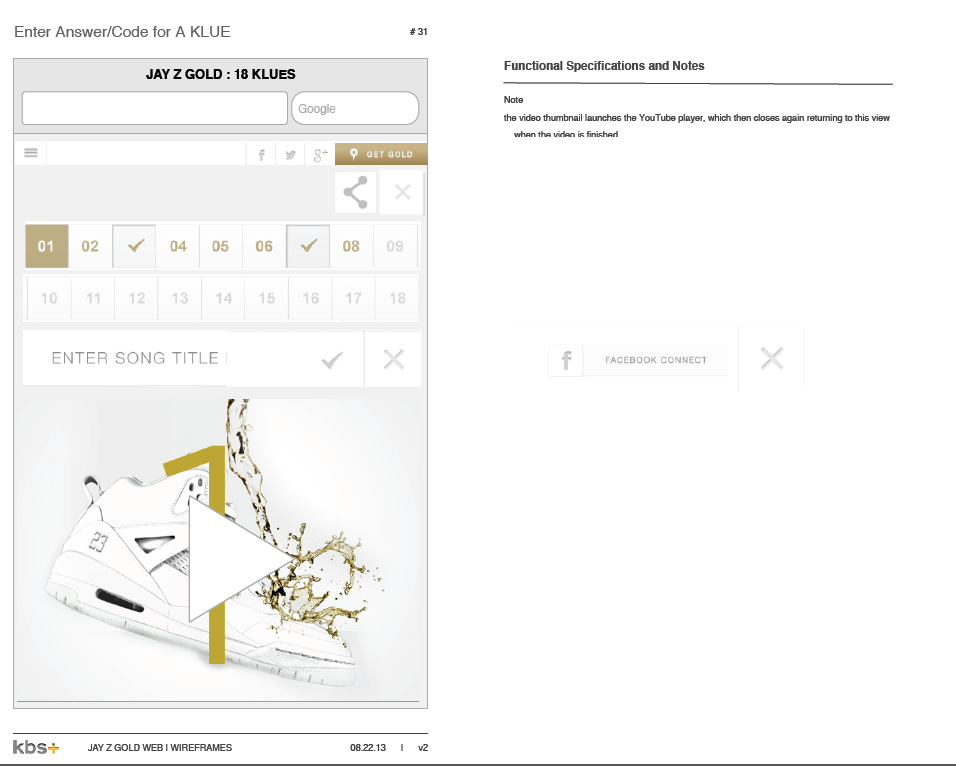
Task: Select locked klue 15
Action: coord(266,298)
